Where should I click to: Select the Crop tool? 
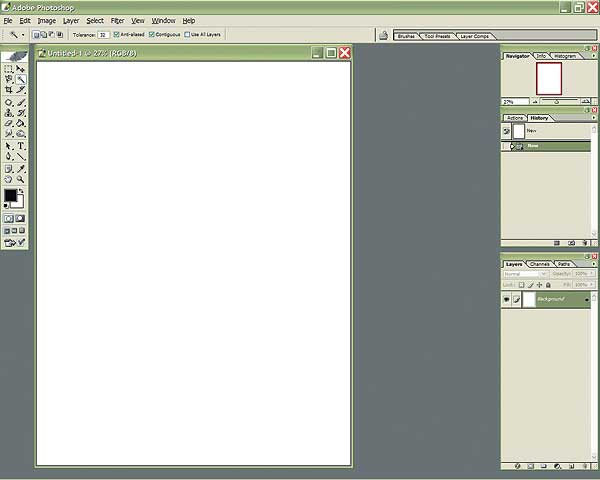coord(9,90)
